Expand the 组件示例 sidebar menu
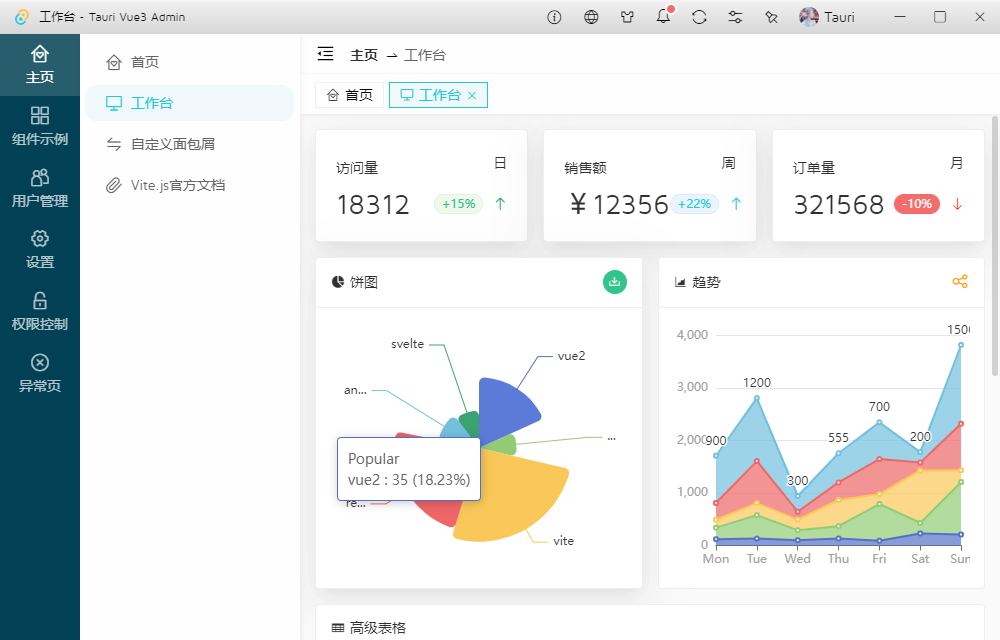Screen dimensions: 1000x640 click(40, 127)
